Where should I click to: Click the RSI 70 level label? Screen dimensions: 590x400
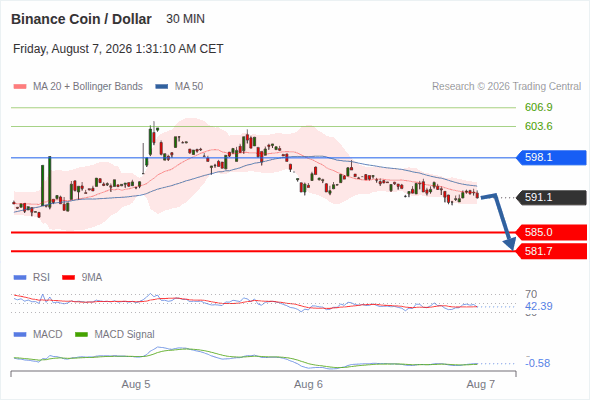(x=531, y=294)
